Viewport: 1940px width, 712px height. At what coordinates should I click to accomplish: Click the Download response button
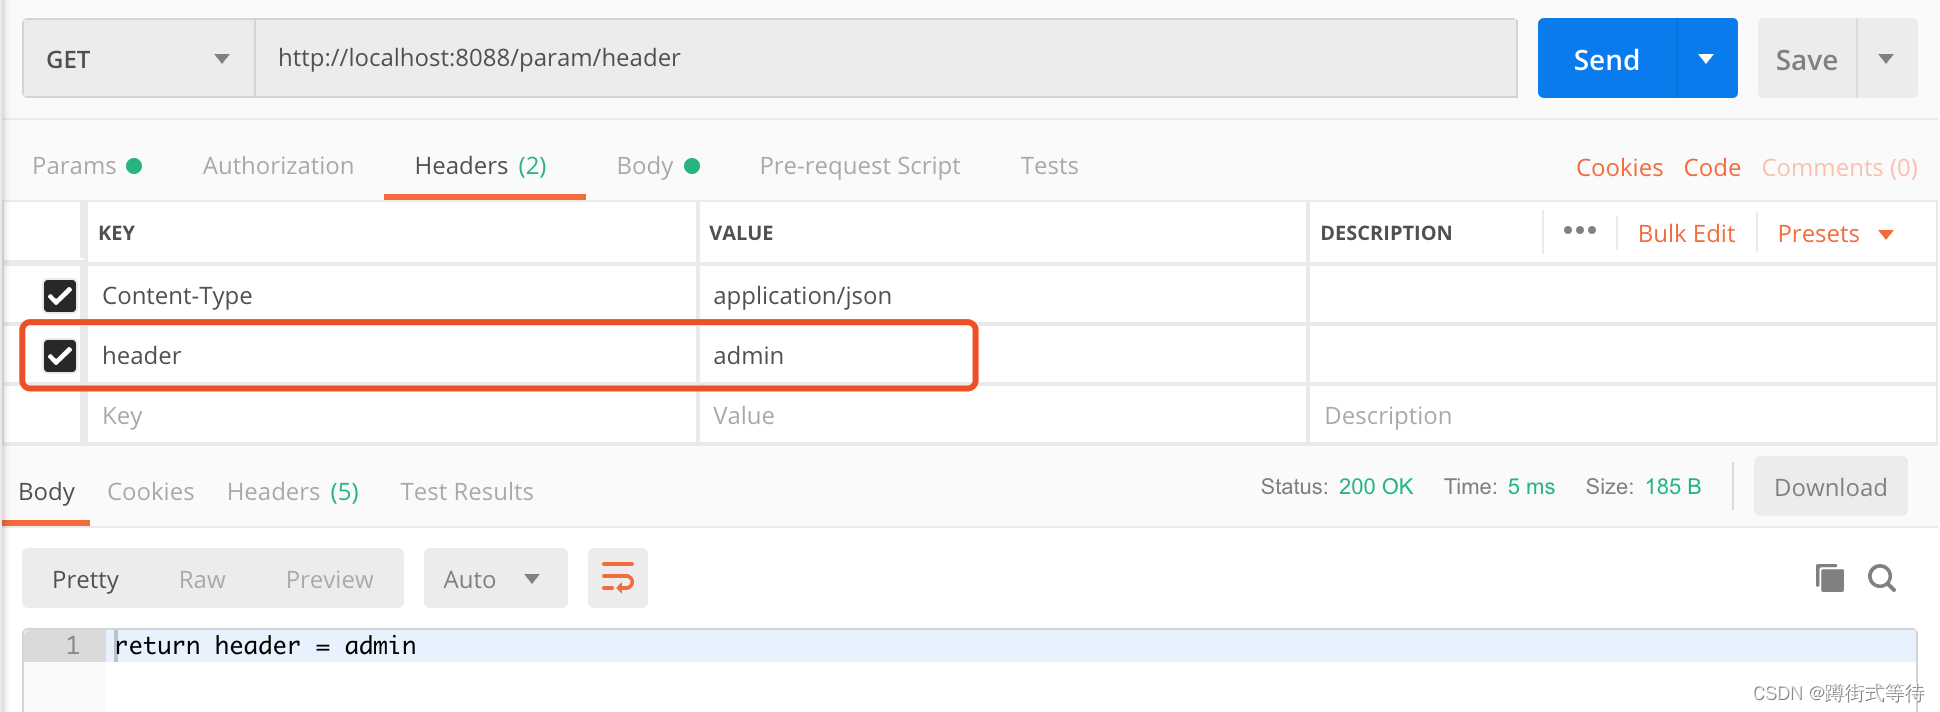[x=1829, y=487]
